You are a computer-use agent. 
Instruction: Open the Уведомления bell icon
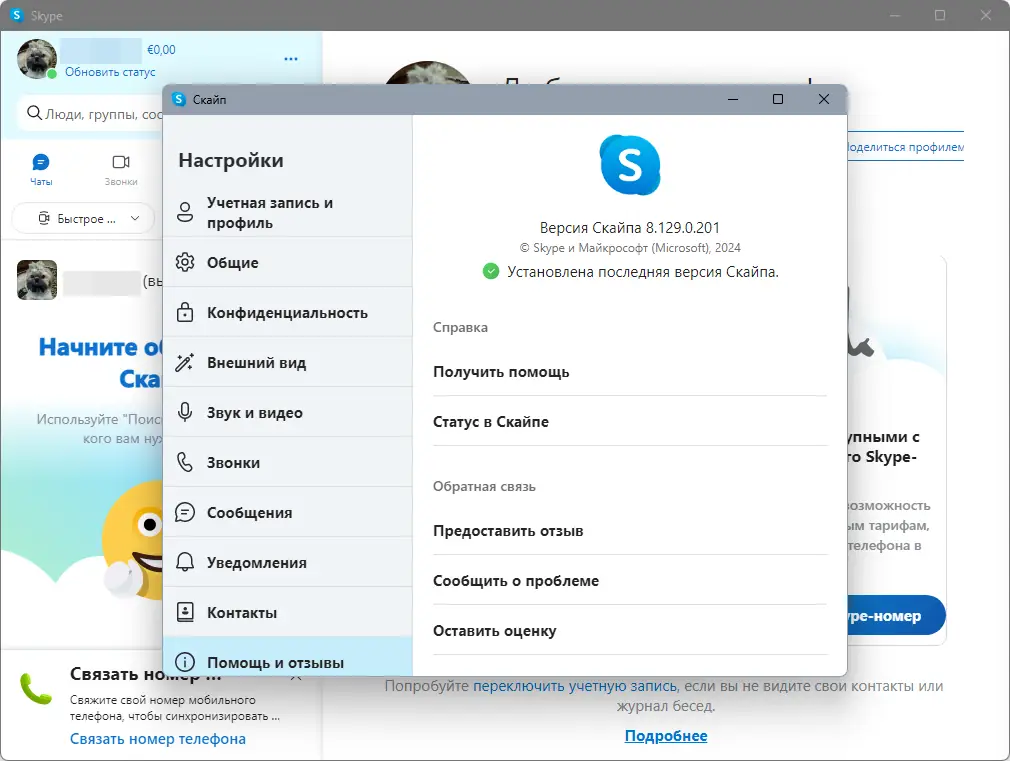pyautogui.click(x=185, y=562)
